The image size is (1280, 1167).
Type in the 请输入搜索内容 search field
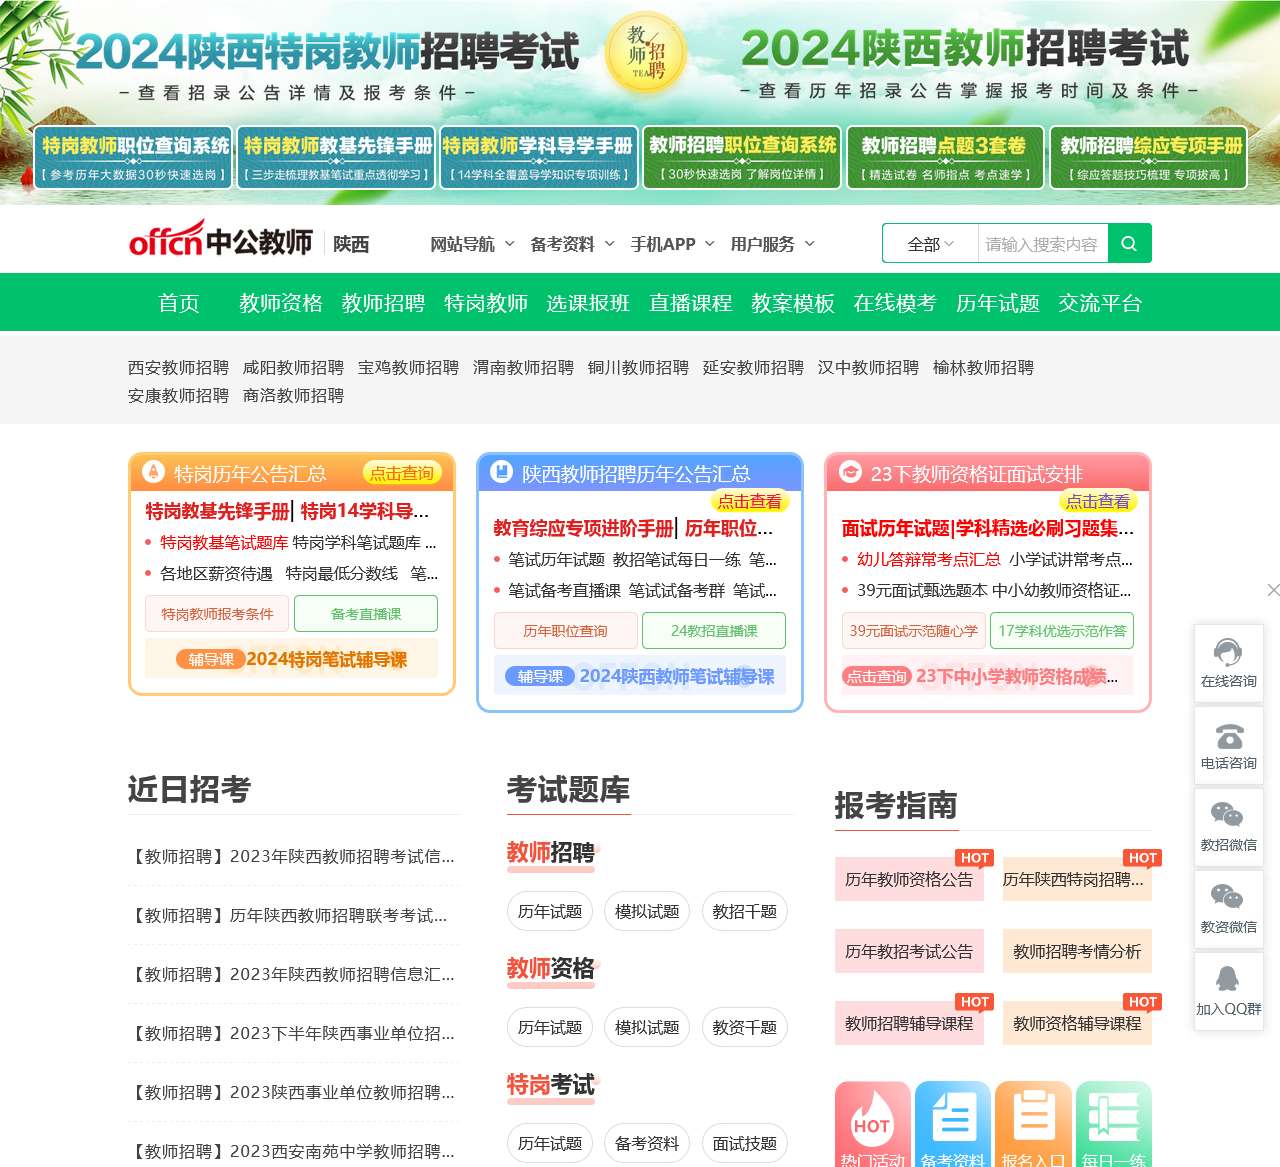(x=1042, y=244)
